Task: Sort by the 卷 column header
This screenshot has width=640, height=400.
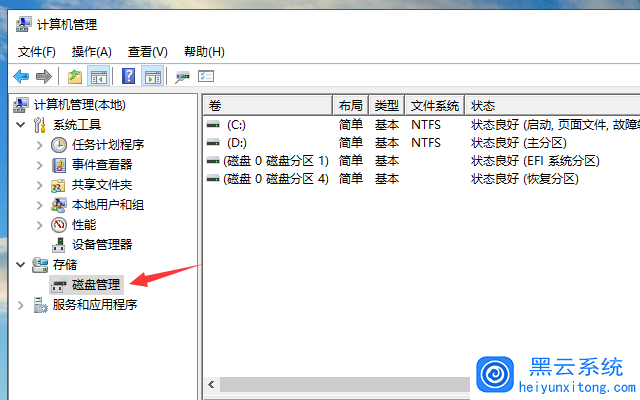Action: 268,106
